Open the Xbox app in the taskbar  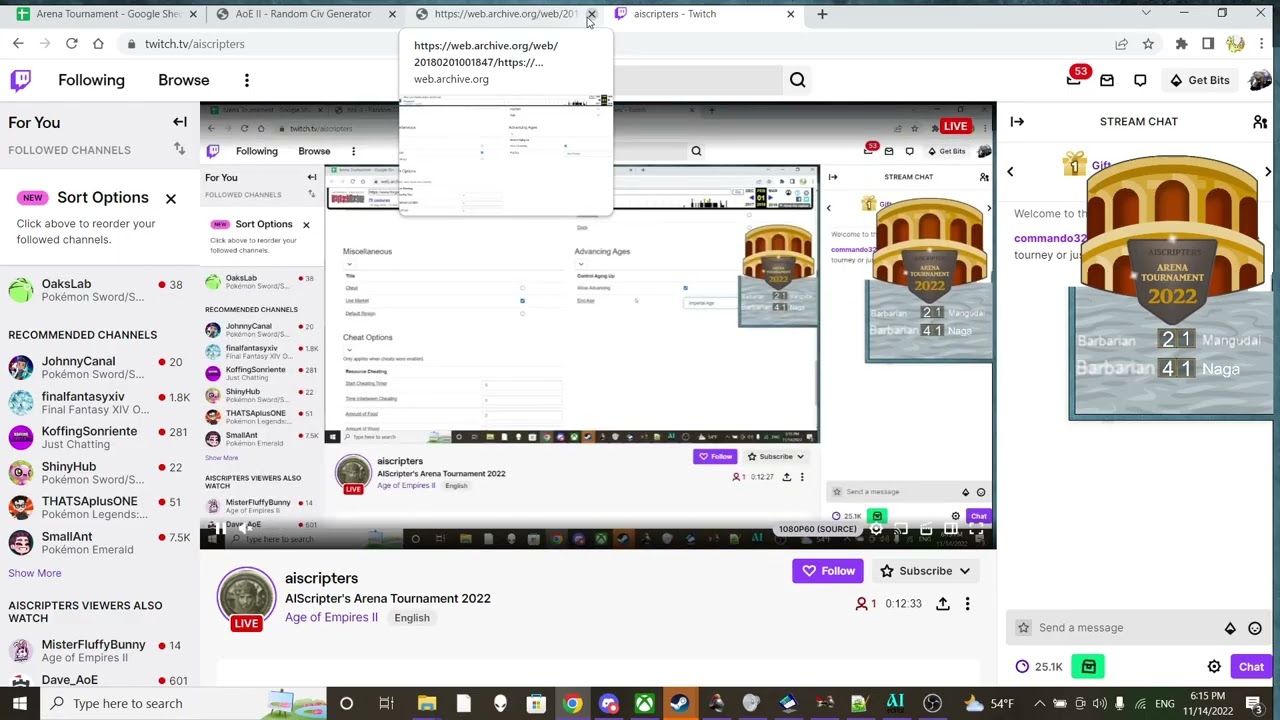coord(644,703)
